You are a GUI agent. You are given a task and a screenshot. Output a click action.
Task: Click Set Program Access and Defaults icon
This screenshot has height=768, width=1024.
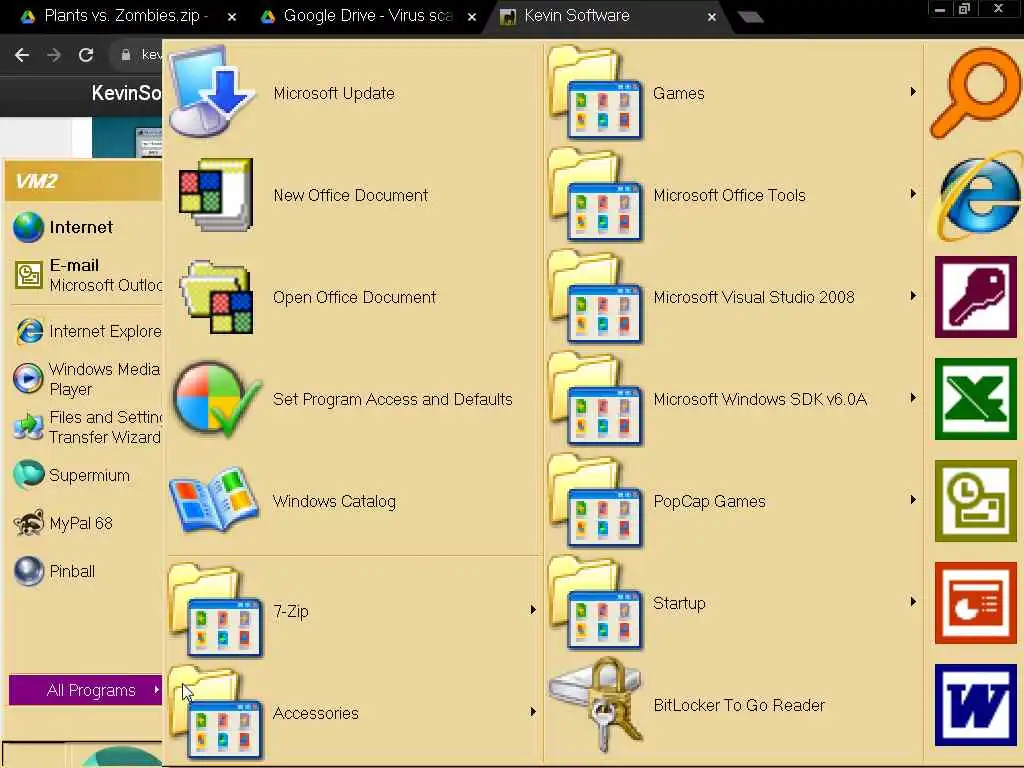point(217,399)
